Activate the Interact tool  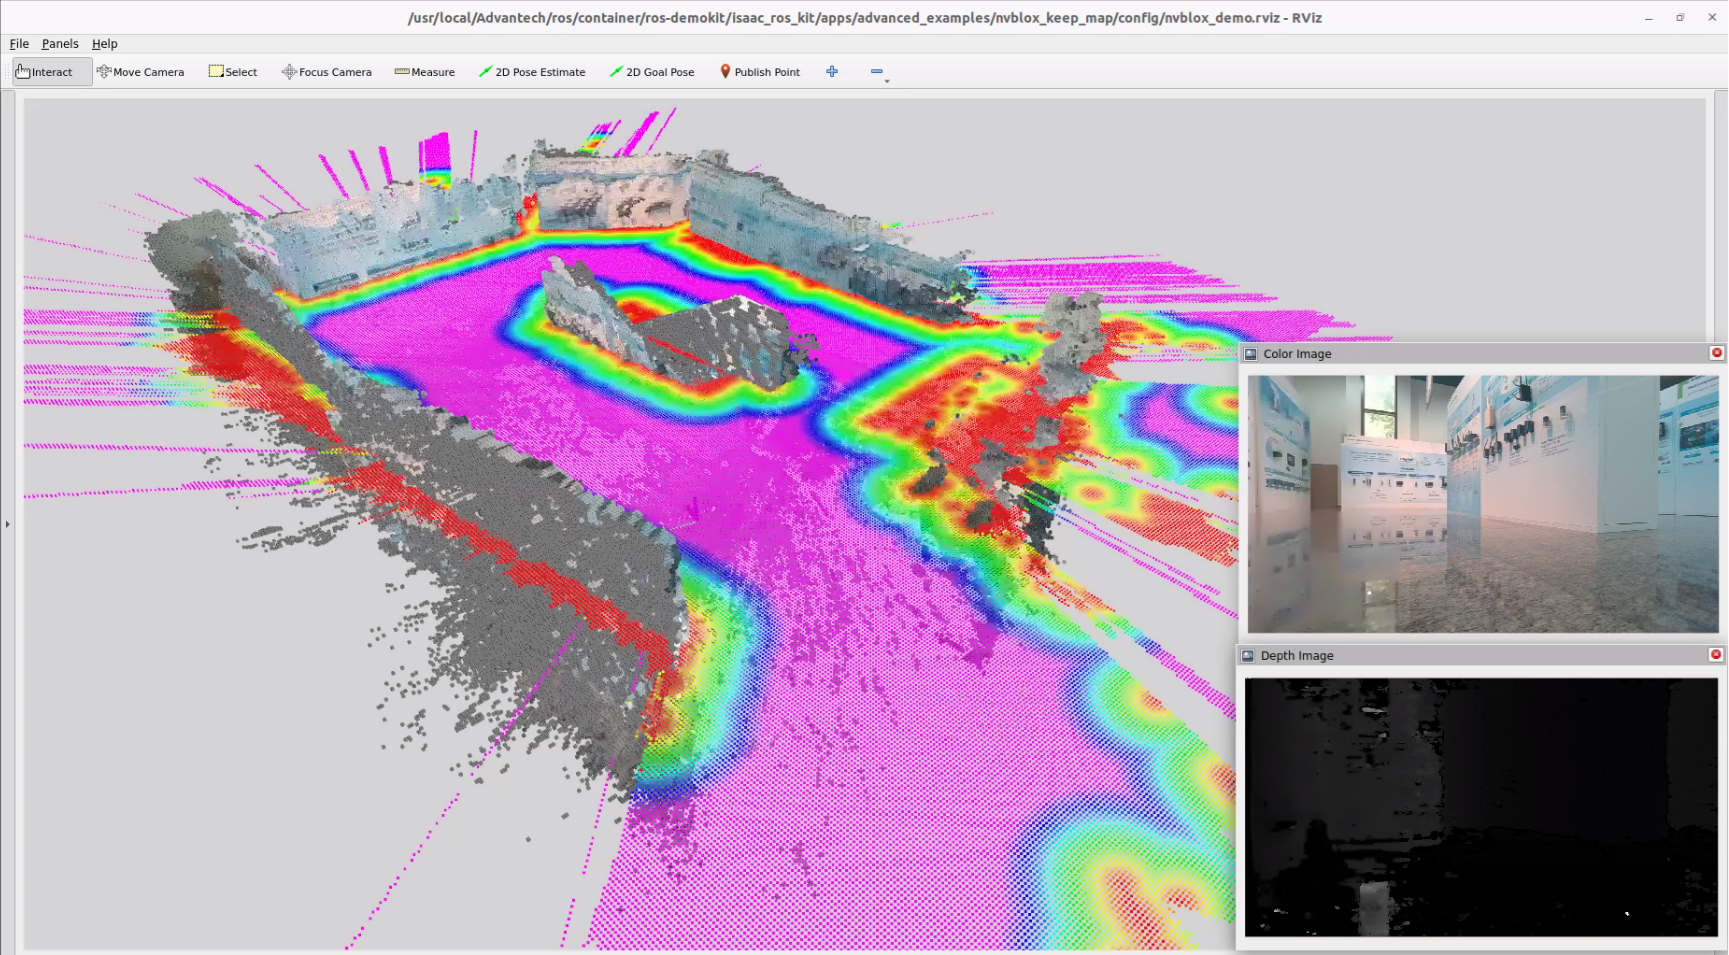click(45, 72)
